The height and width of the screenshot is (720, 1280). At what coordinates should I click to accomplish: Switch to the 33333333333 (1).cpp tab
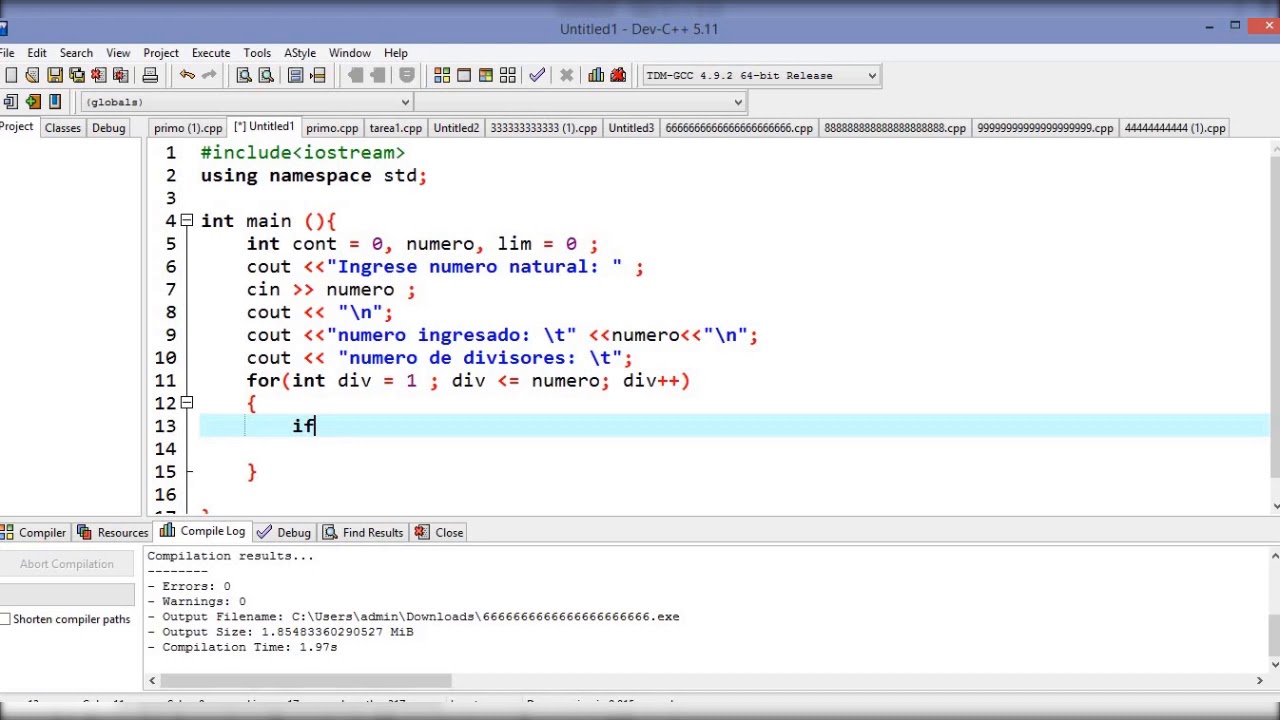point(544,128)
